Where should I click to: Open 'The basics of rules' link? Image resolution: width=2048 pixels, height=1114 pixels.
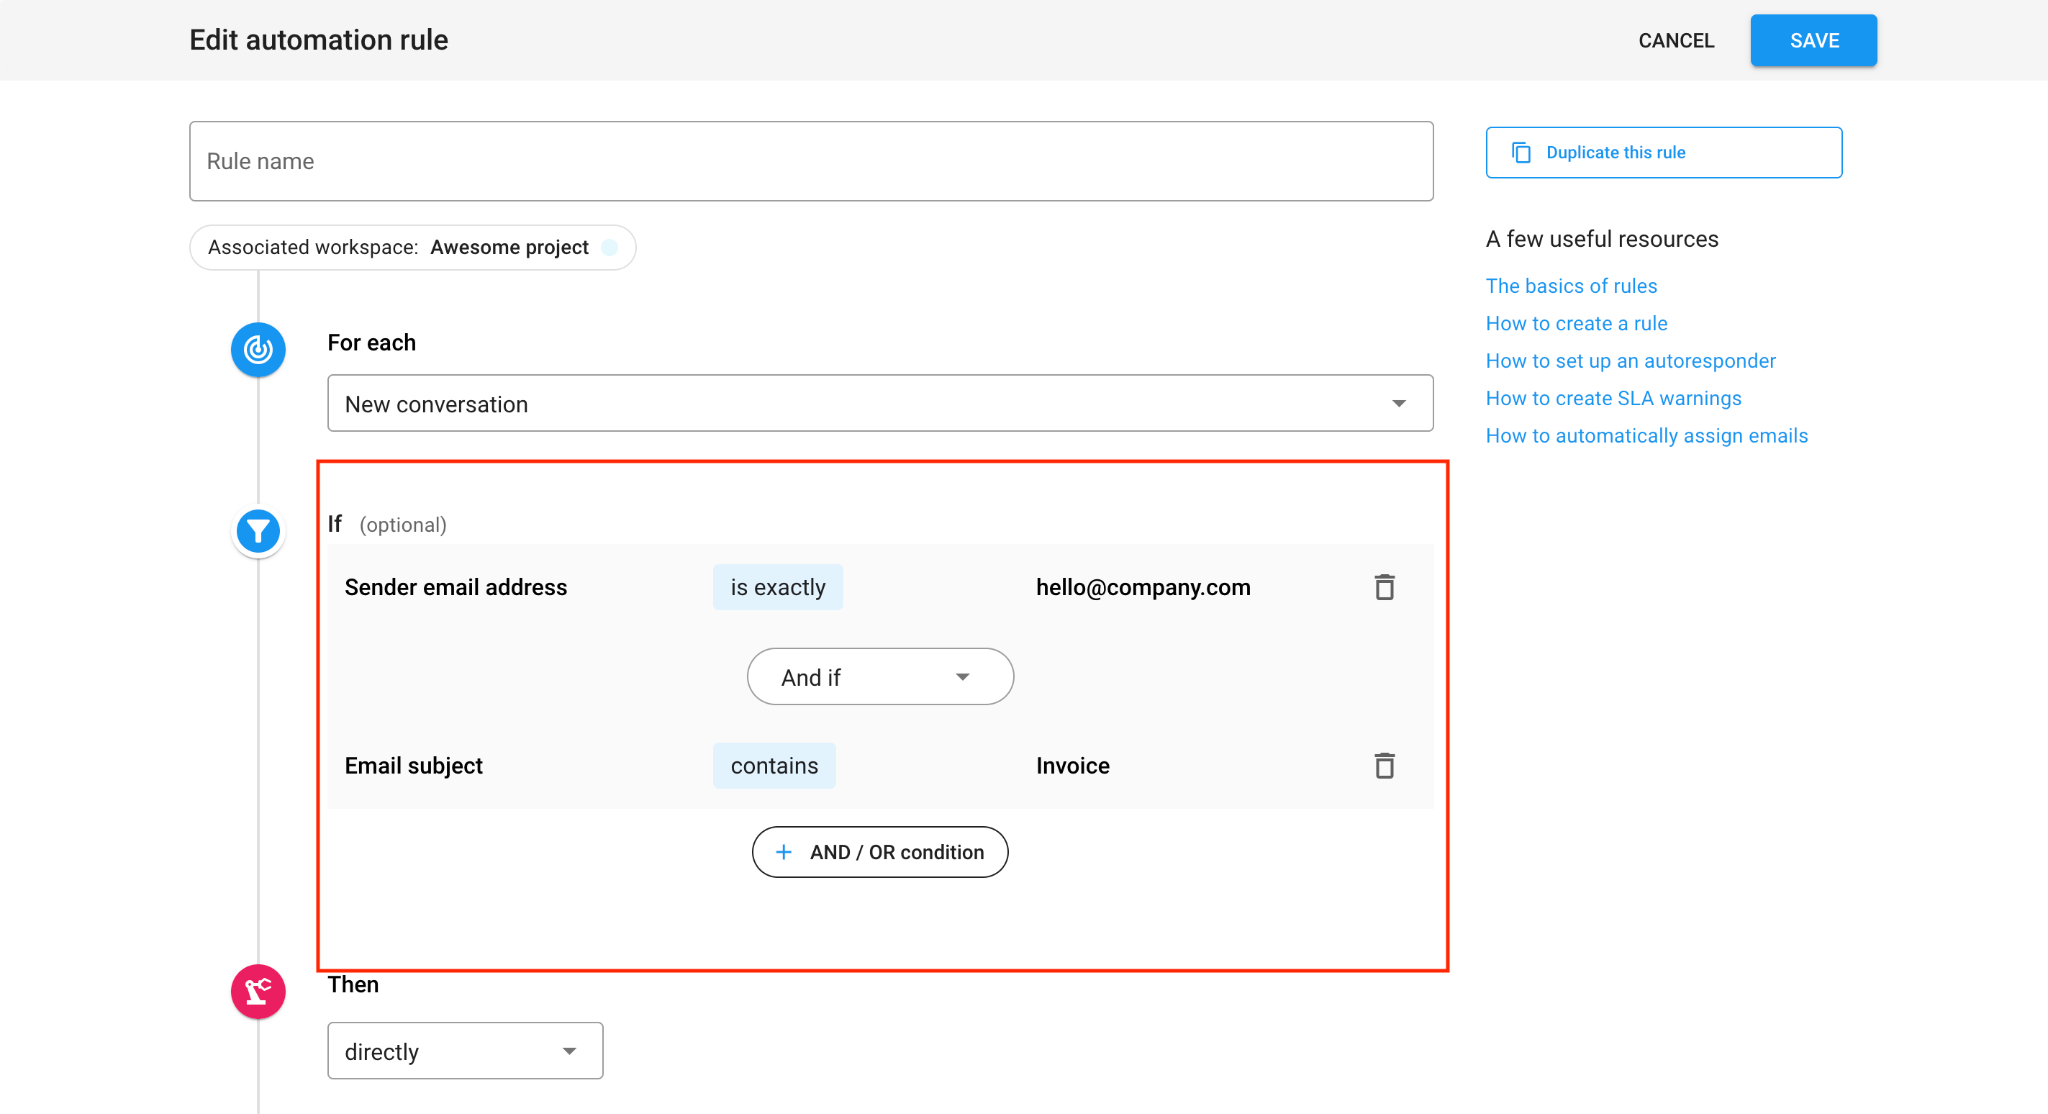tap(1571, 286)
